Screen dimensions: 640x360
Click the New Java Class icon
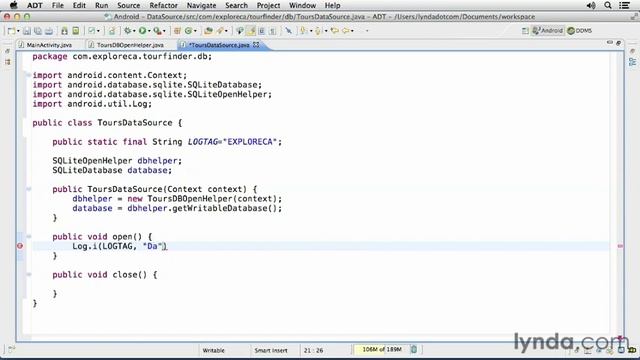pyautogui.click(x=189, y=31)
